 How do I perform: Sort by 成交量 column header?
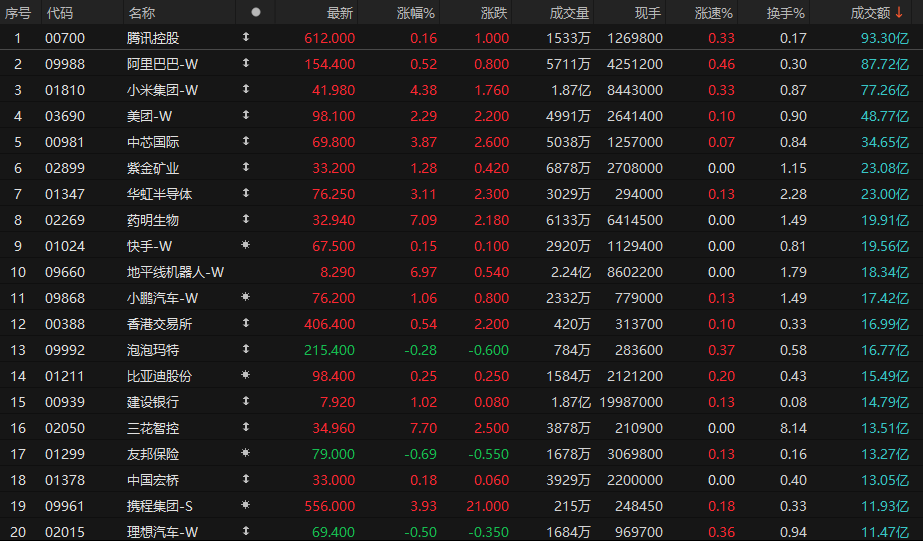(x=569, y=13)
